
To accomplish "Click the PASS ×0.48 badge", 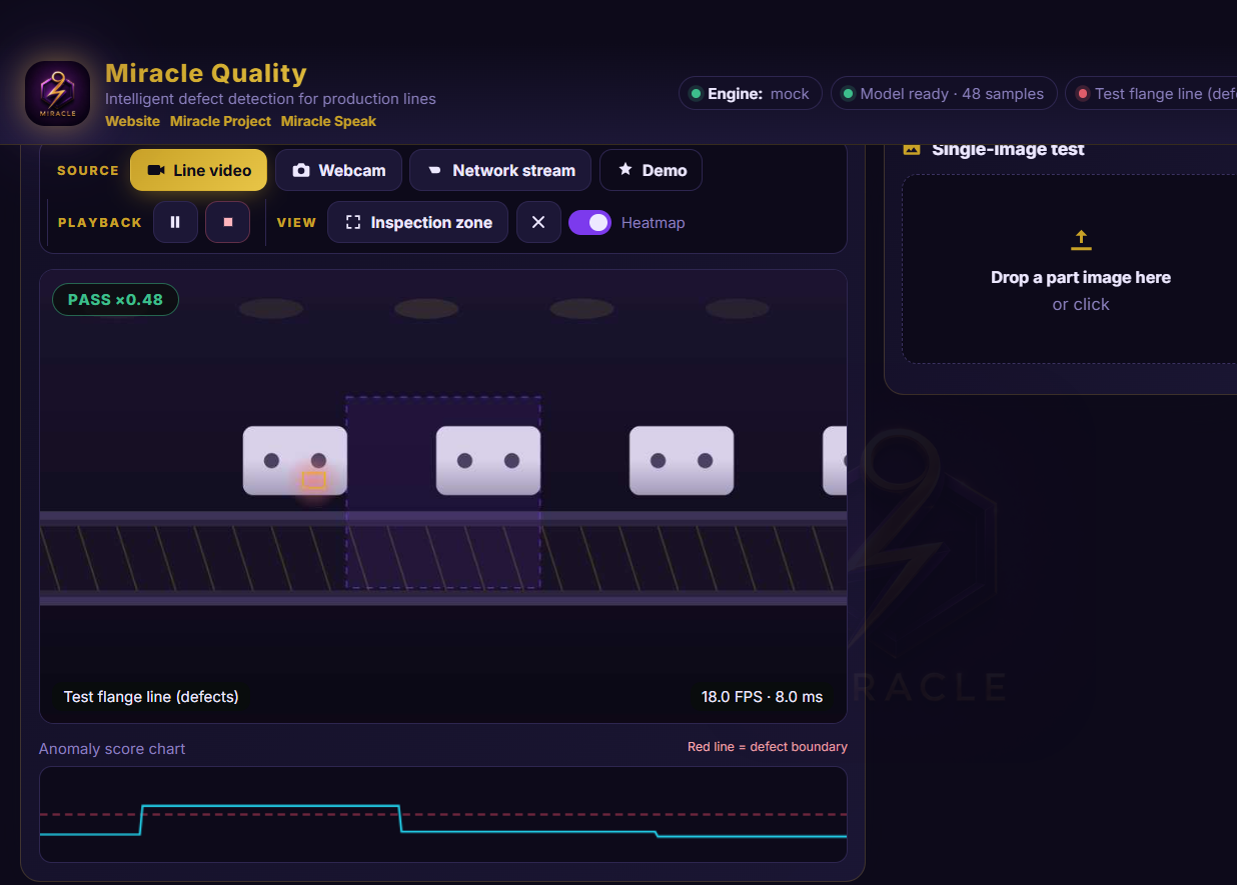I will tap(115, 299).
